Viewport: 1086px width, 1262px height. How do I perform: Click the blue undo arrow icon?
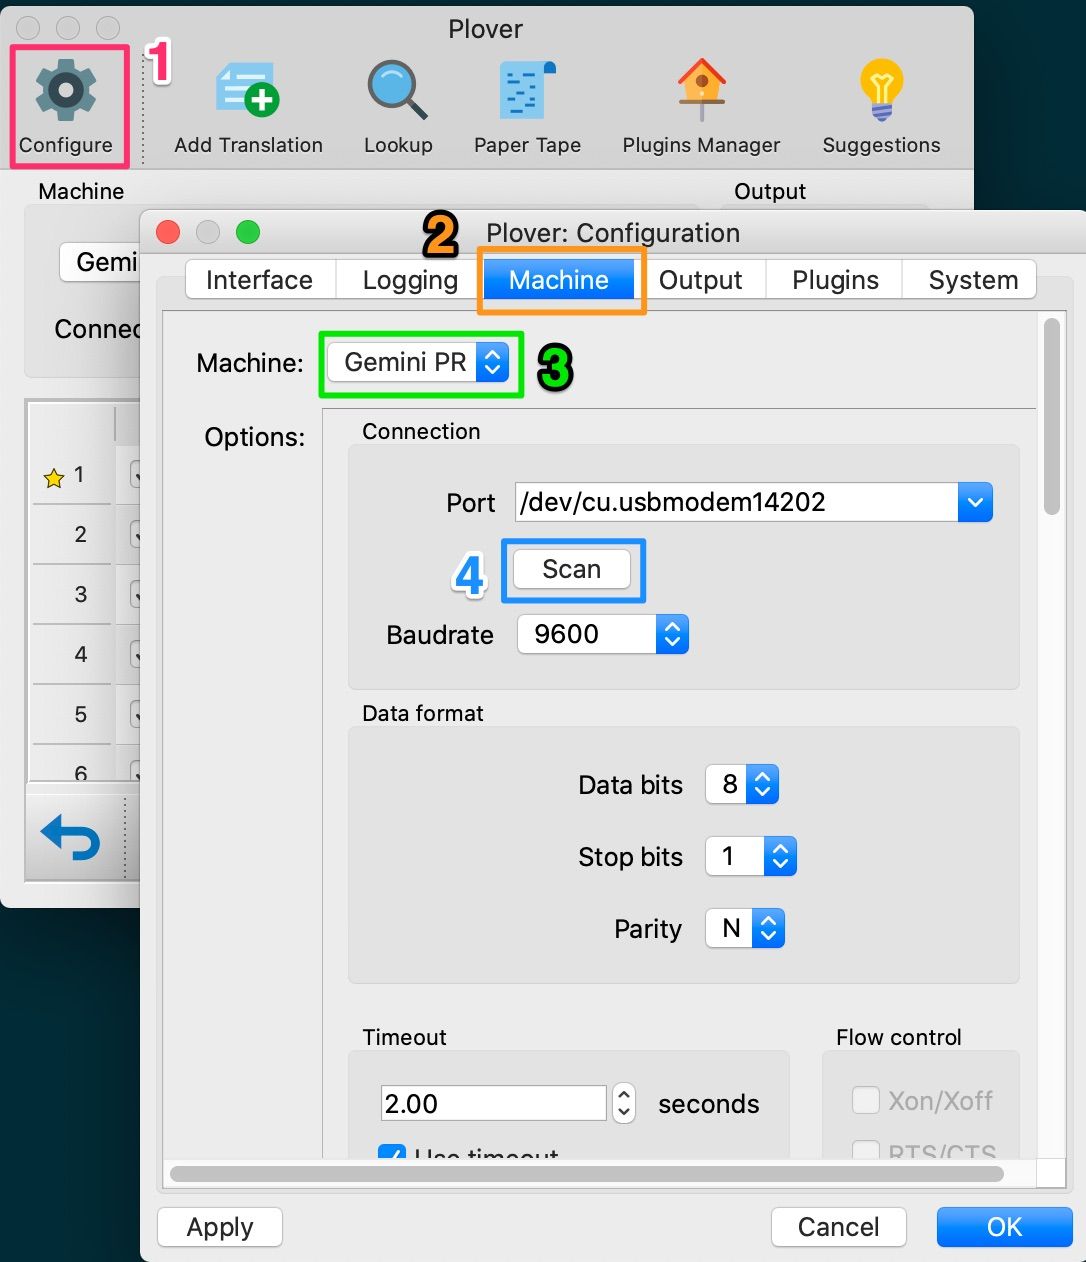[70, 838]
